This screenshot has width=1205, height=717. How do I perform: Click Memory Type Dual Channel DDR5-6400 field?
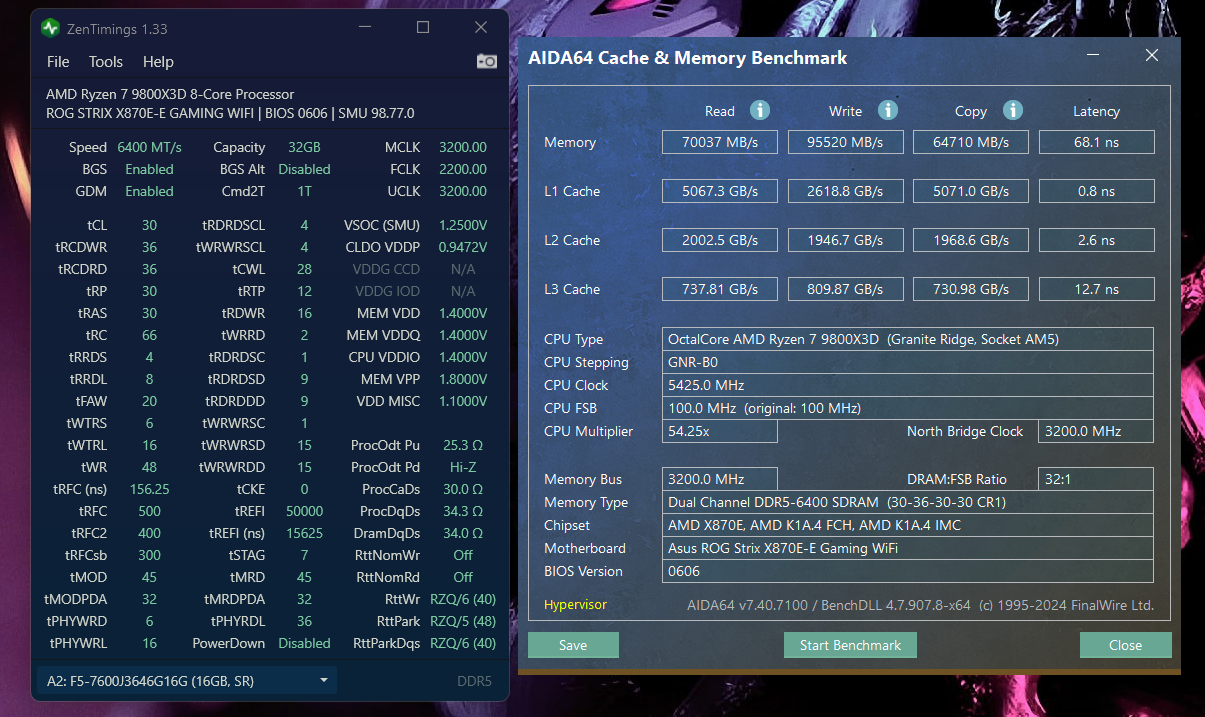908,502
